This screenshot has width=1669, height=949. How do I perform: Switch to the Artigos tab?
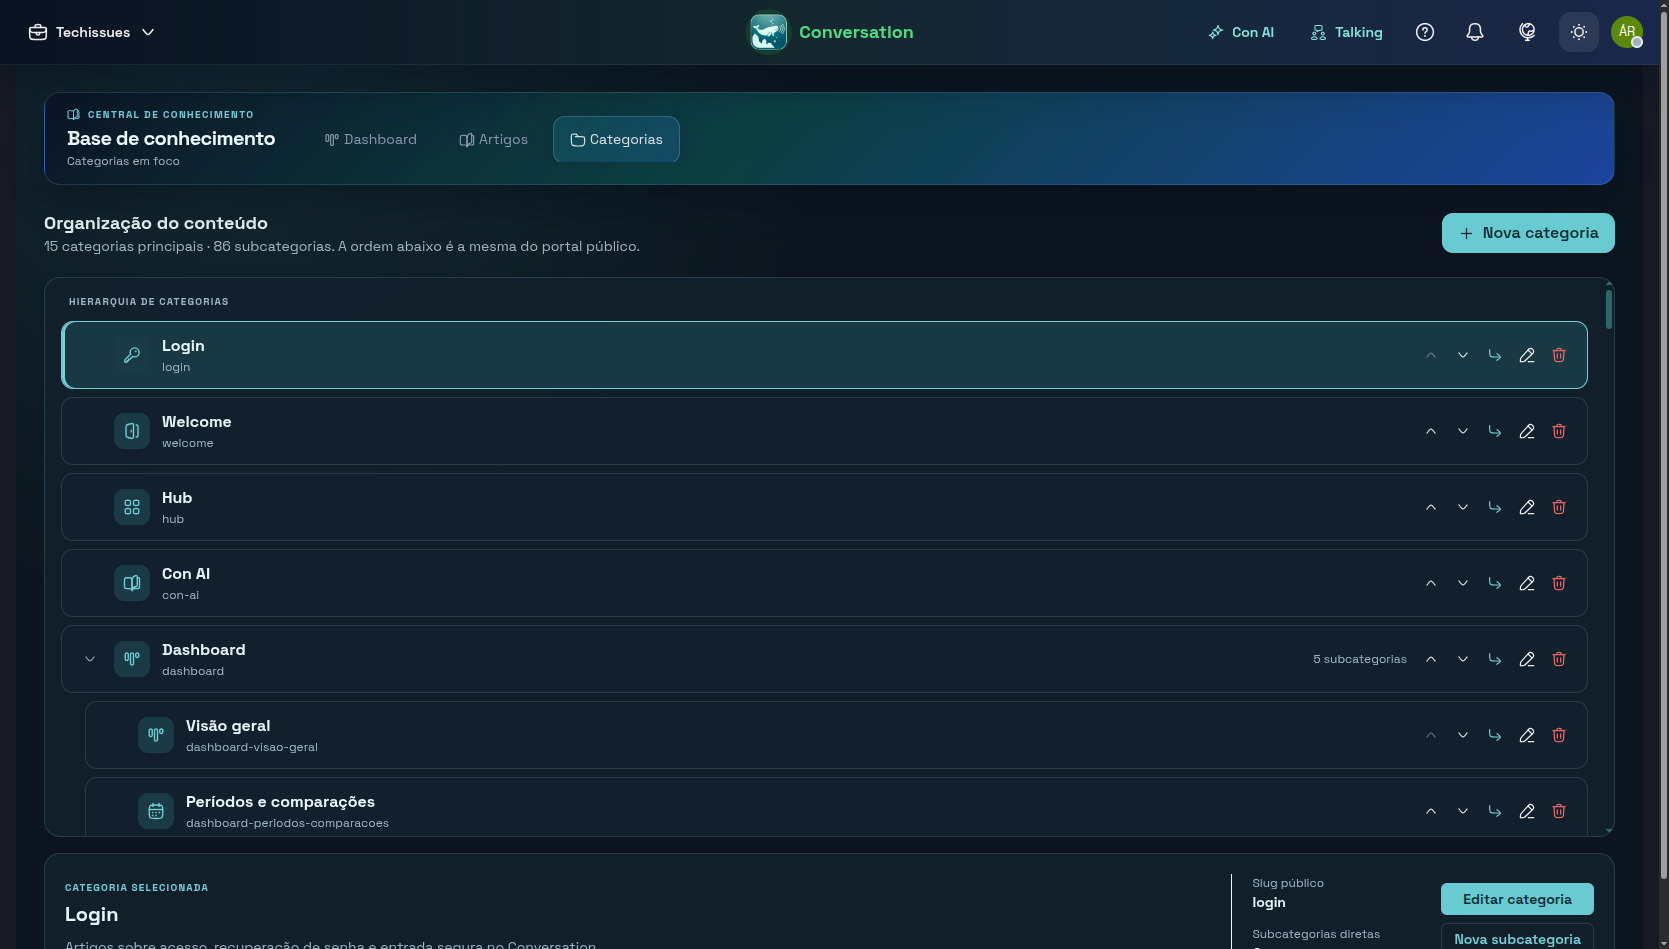(x=494, y=139)
